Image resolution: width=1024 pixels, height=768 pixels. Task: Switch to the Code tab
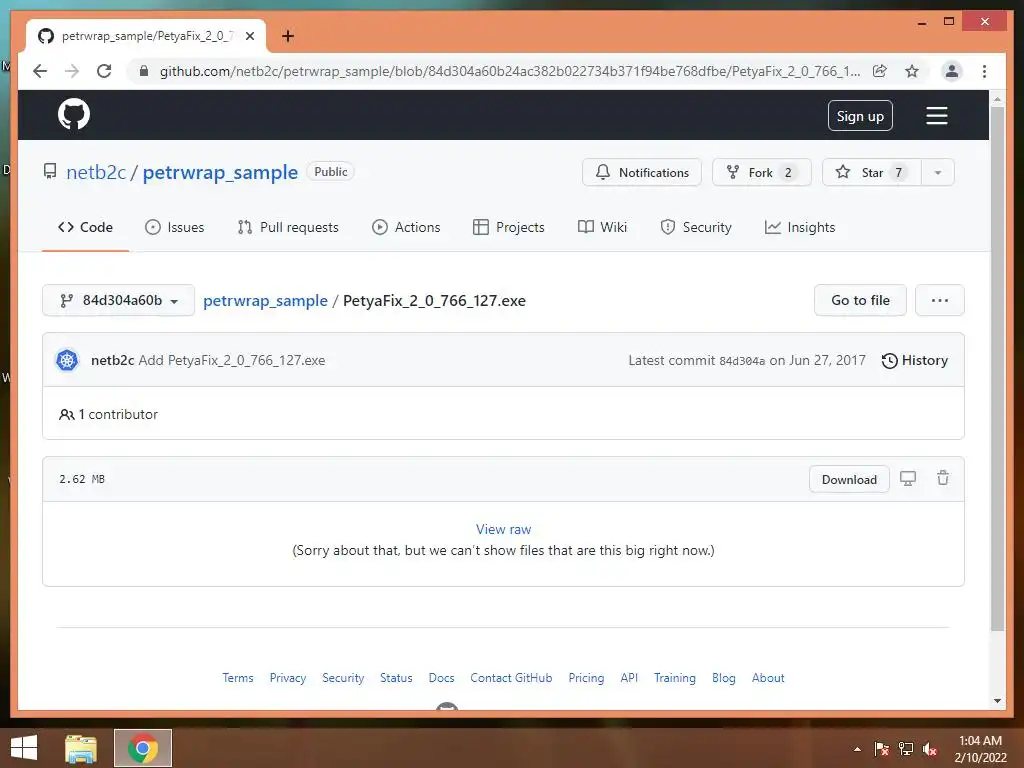coord(86,227)
